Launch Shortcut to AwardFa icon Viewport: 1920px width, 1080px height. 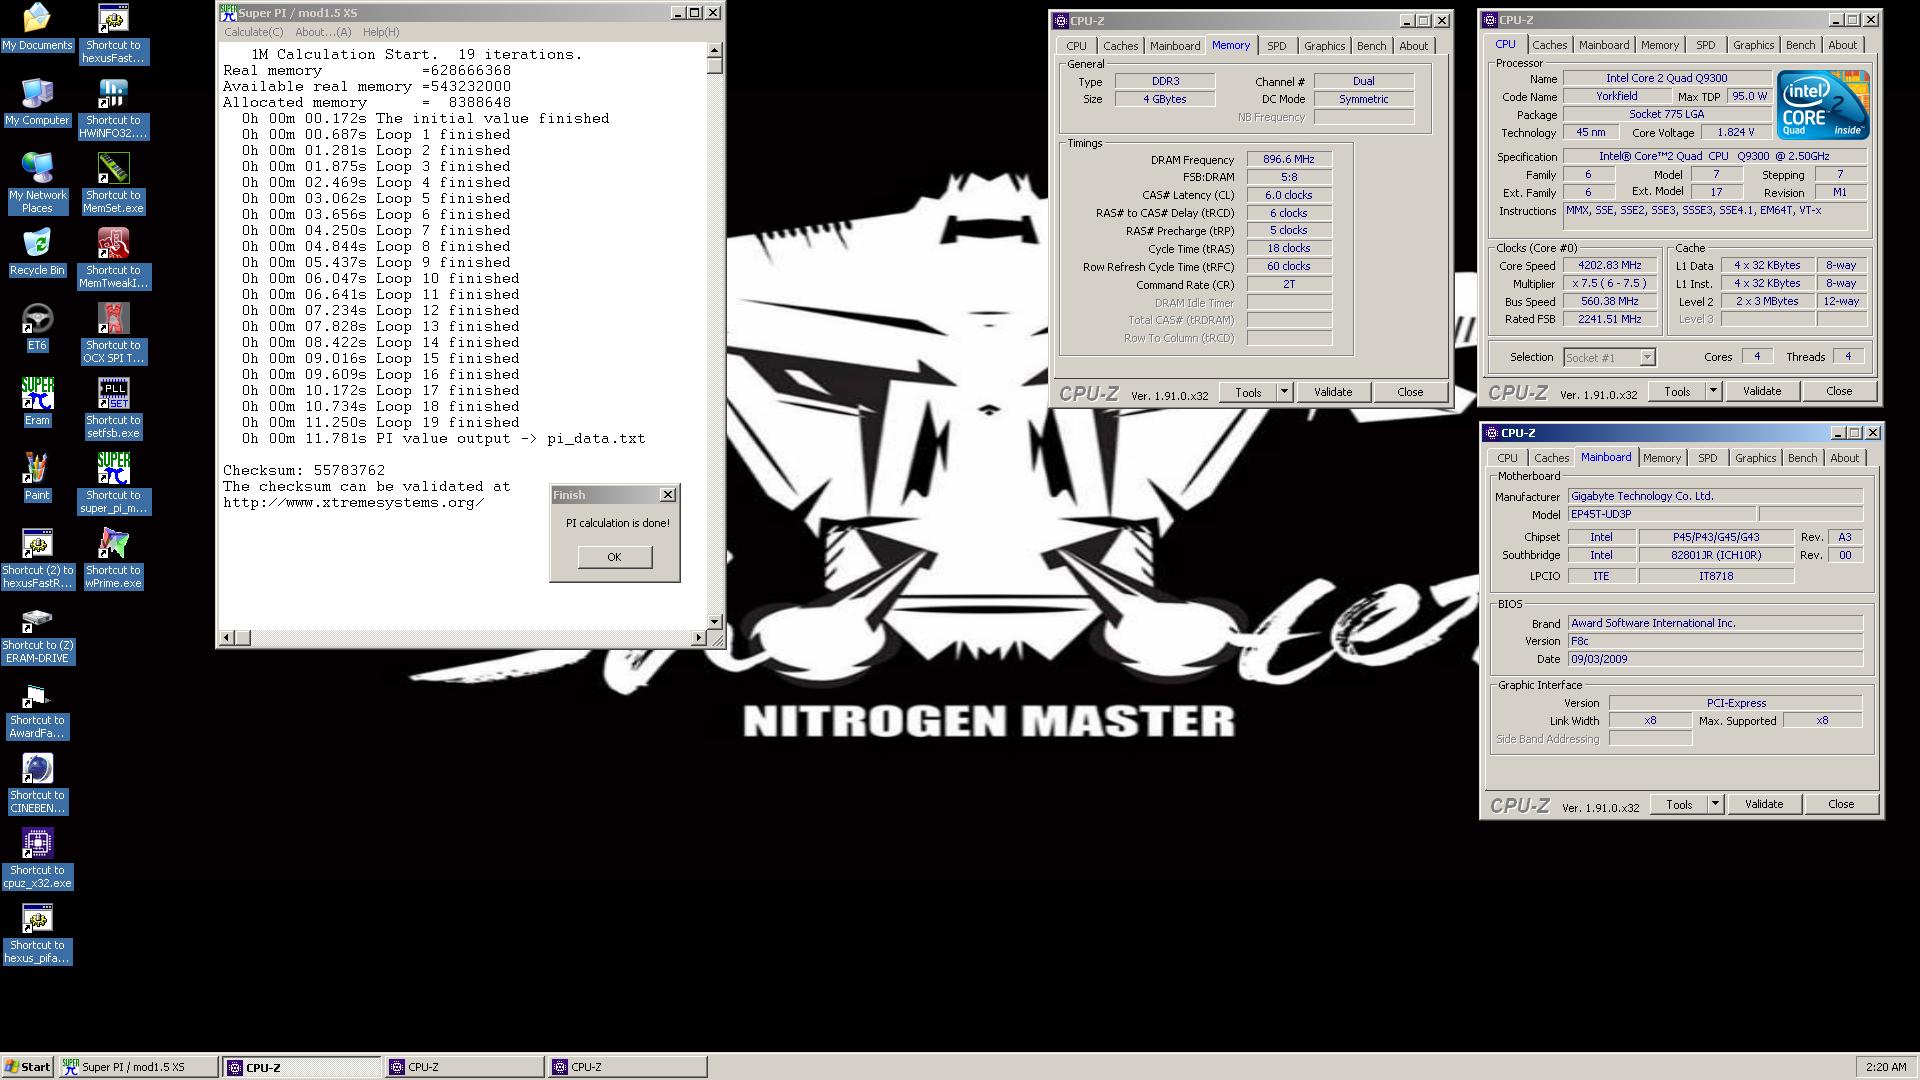[x=37, y=709]
